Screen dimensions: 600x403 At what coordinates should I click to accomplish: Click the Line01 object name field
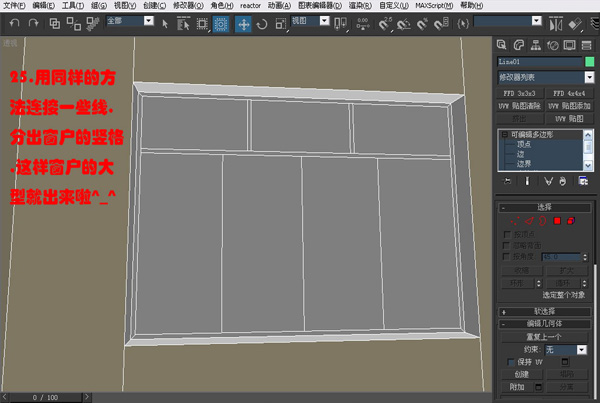539,62
